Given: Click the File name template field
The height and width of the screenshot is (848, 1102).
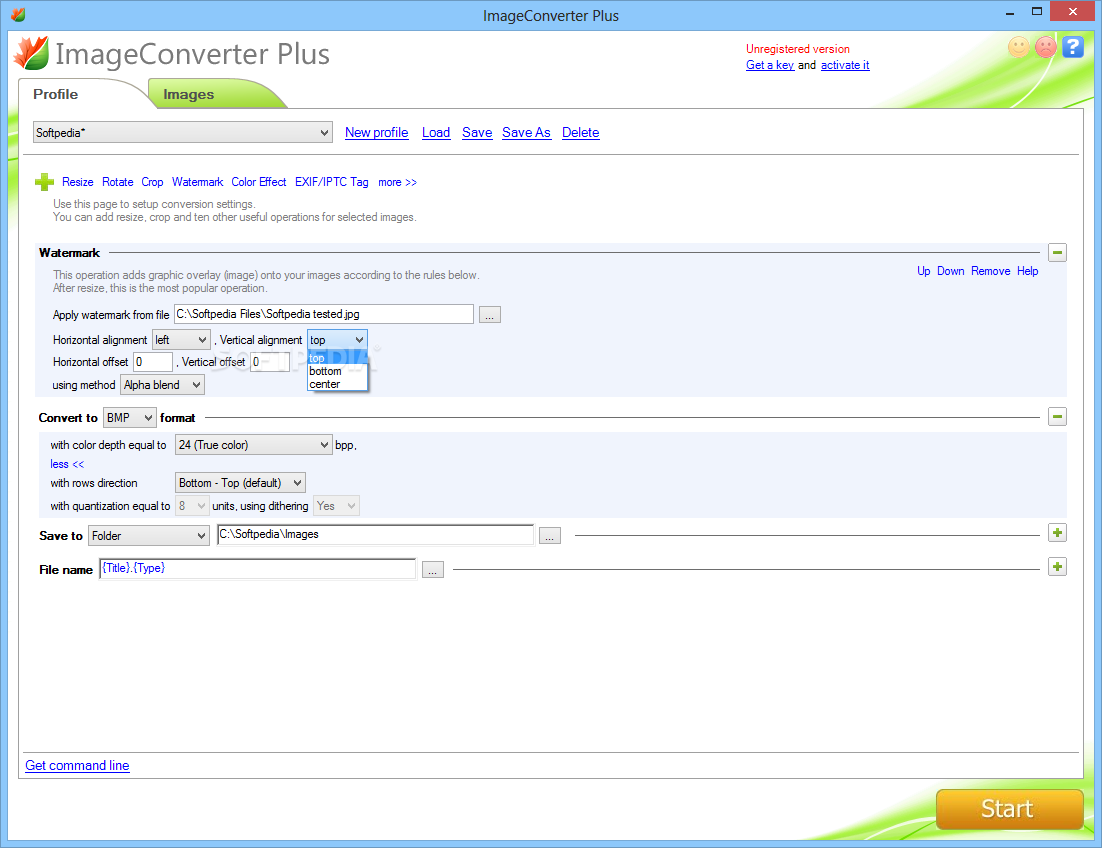Looking at the screenshot, I should click(257, 568).
